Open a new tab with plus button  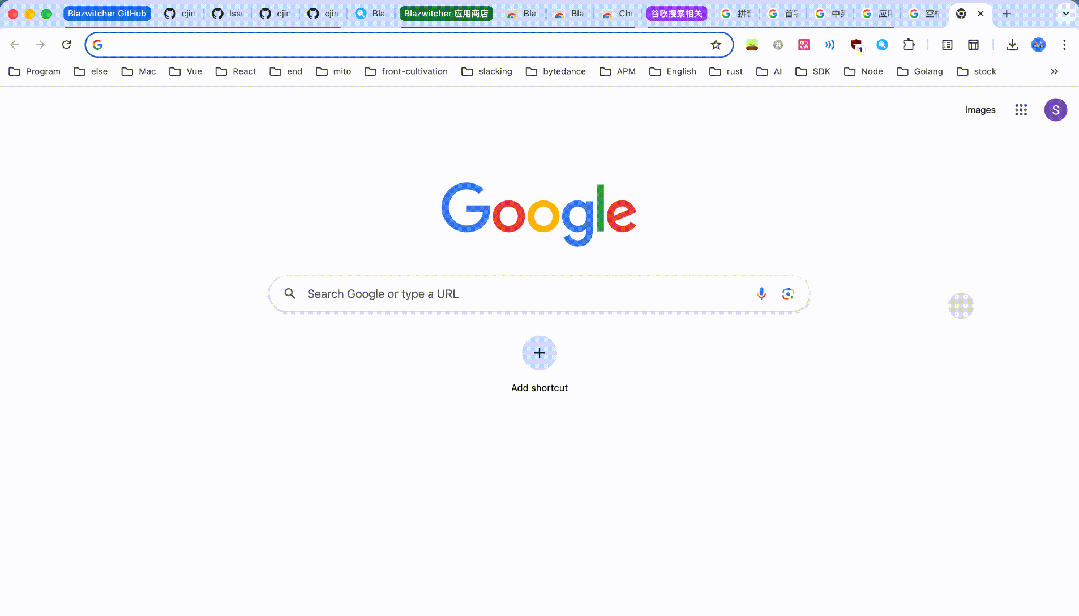click(x=1007, y=14)
